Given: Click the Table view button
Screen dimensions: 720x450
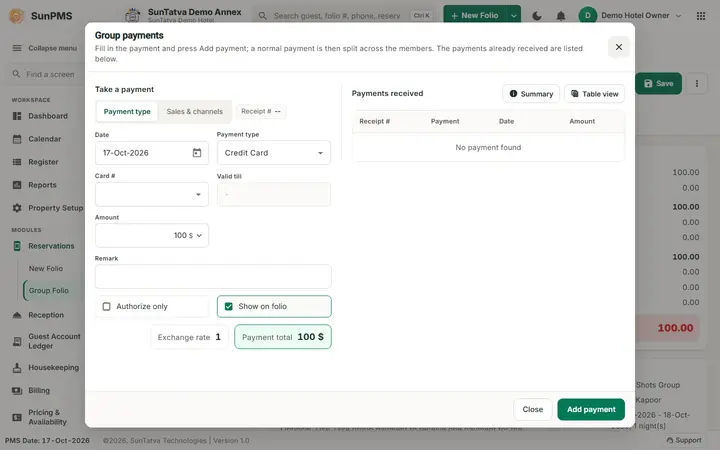Looking at the screenshot, I should click(x=594, y=94).
